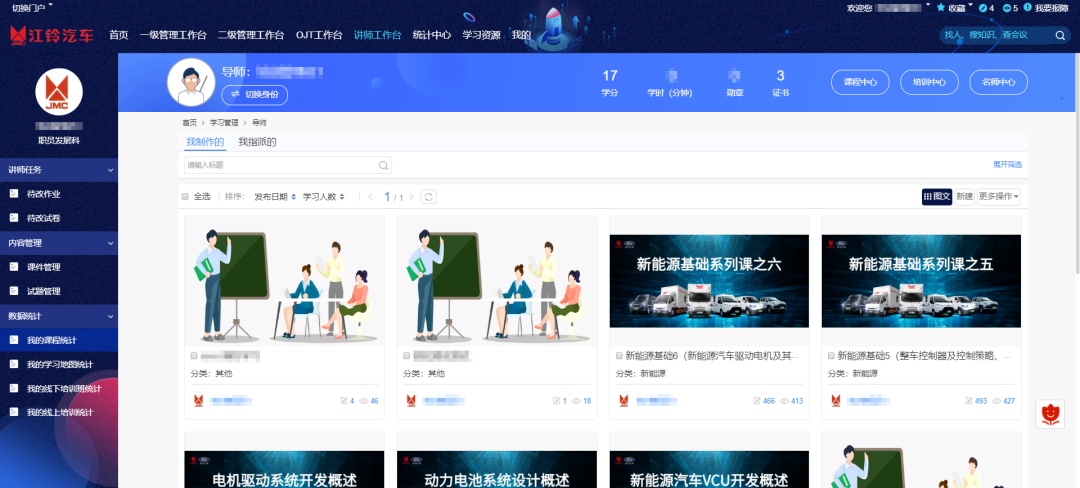Image resolution: width=1080 pixels, height=488 pixels.
Task: Open 培训中心 button in banner
Action: pos(929,82)
